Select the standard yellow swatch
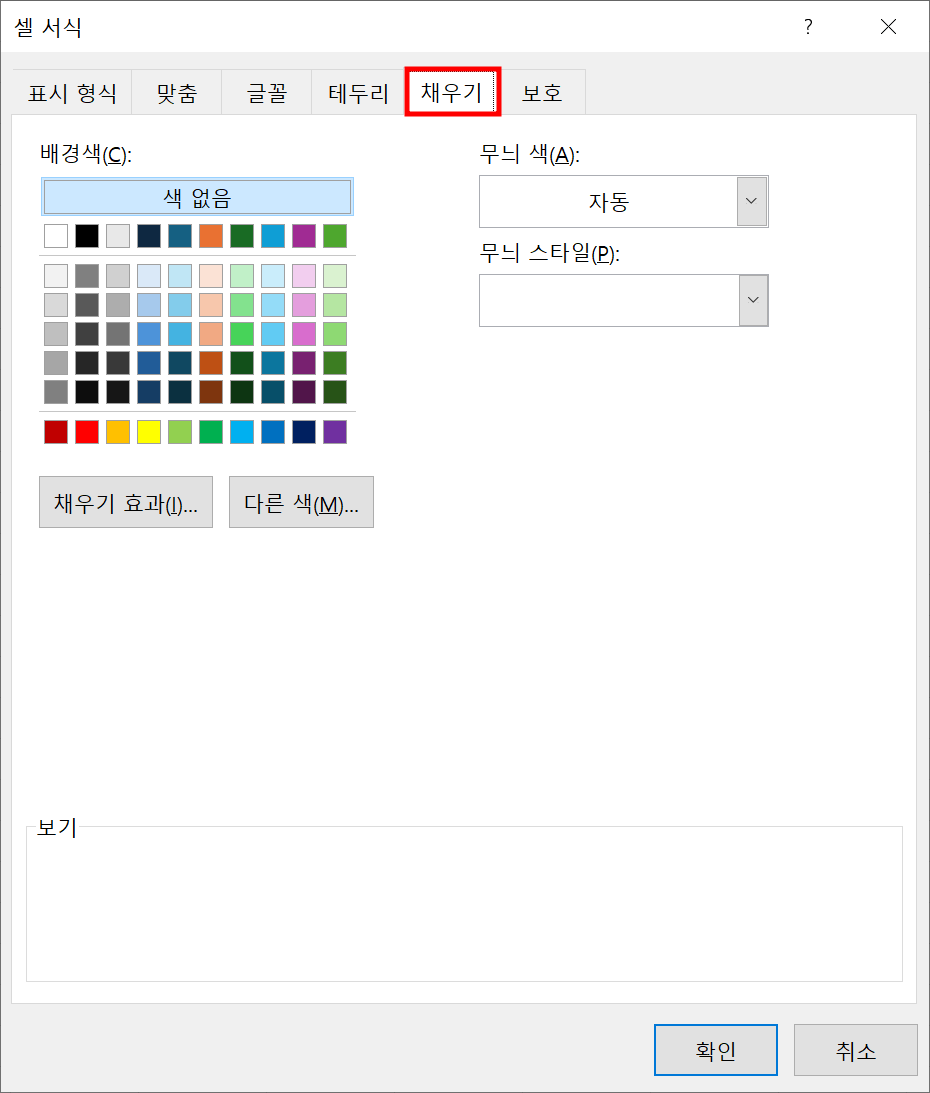Image resolution: width=930 pixels, height=1093 pixels. click(x=149, y=432)
